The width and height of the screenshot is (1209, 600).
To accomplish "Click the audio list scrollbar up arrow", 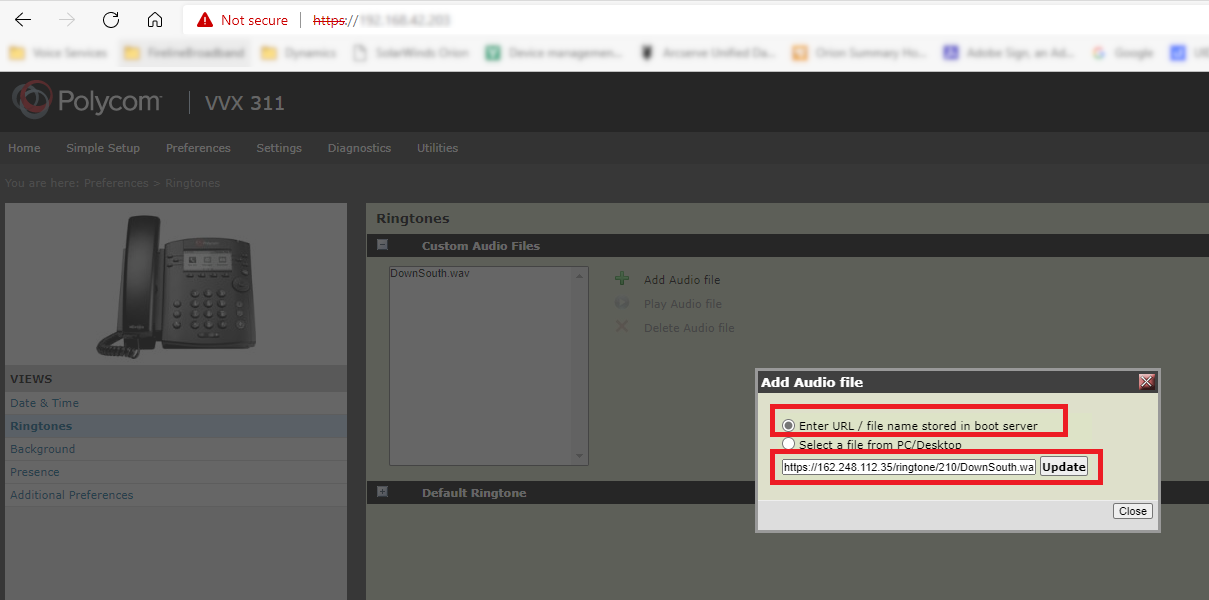I will pyautogui.click(x=580, y=275).
